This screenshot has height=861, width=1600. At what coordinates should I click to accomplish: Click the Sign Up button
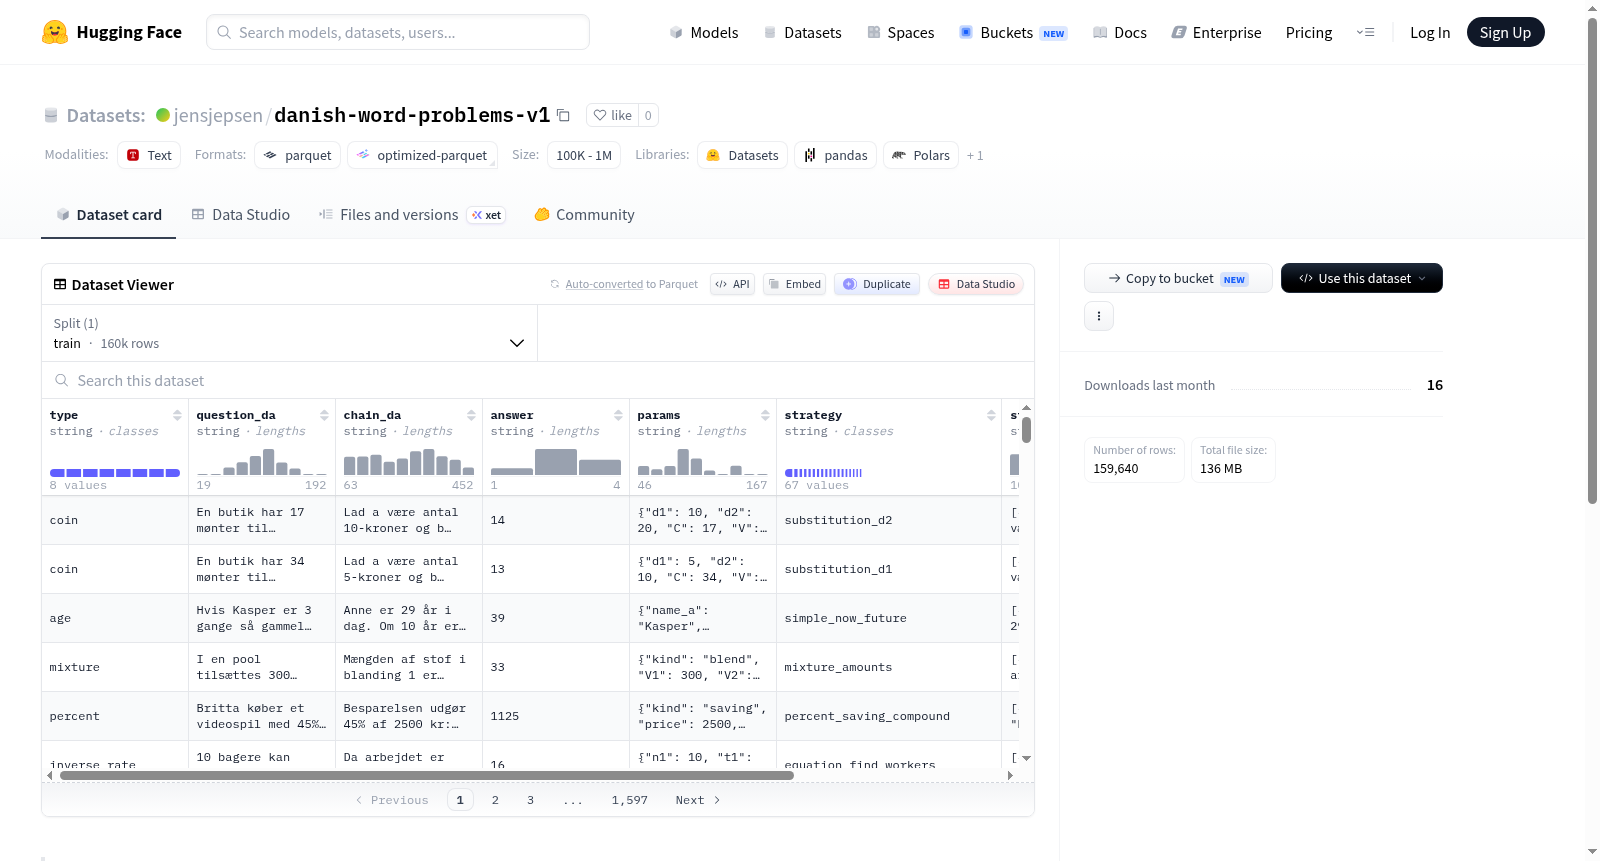[1506, 32]
